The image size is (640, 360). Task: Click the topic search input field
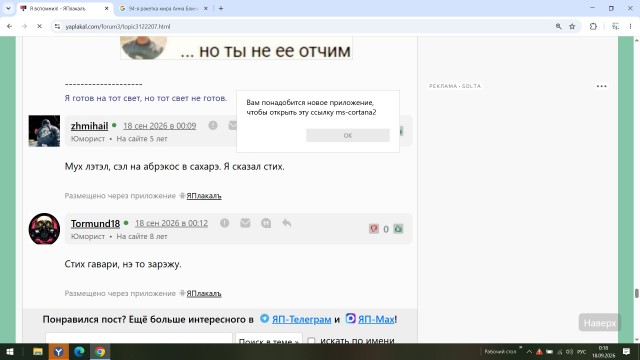tap(139, 338)
